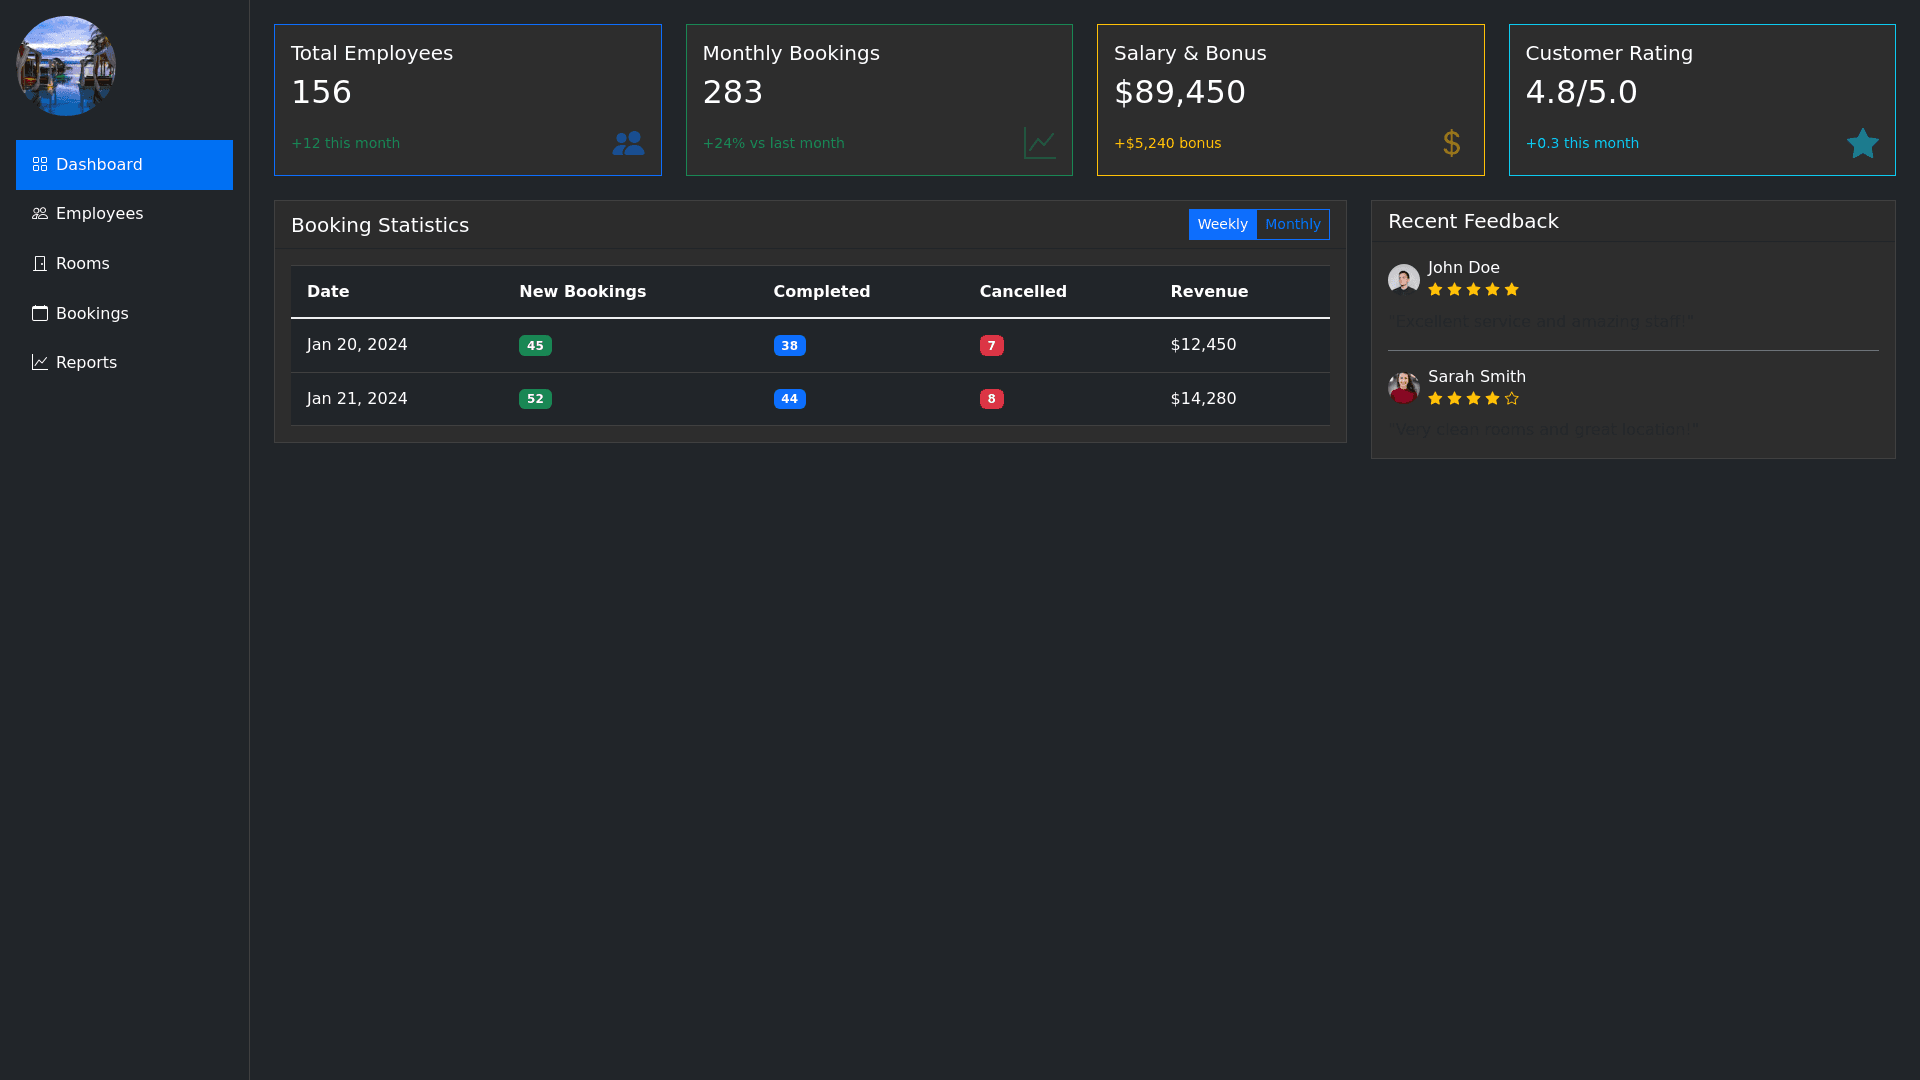This screenshot has height=1080, width=1920.
Task: Click the Jan 20, 2024 date cell
Action: (x=357, y=345)
